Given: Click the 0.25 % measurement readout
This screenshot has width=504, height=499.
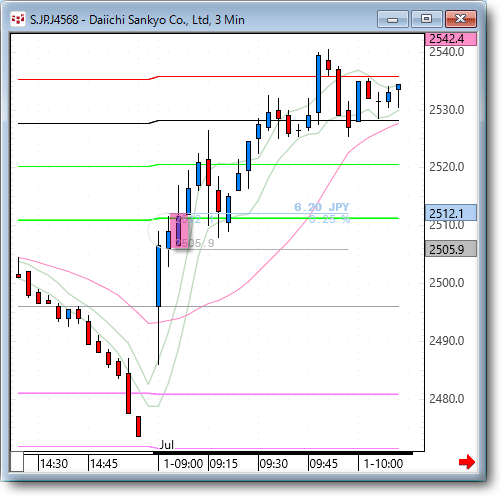Looking at the screenshot, I should 329,219.
